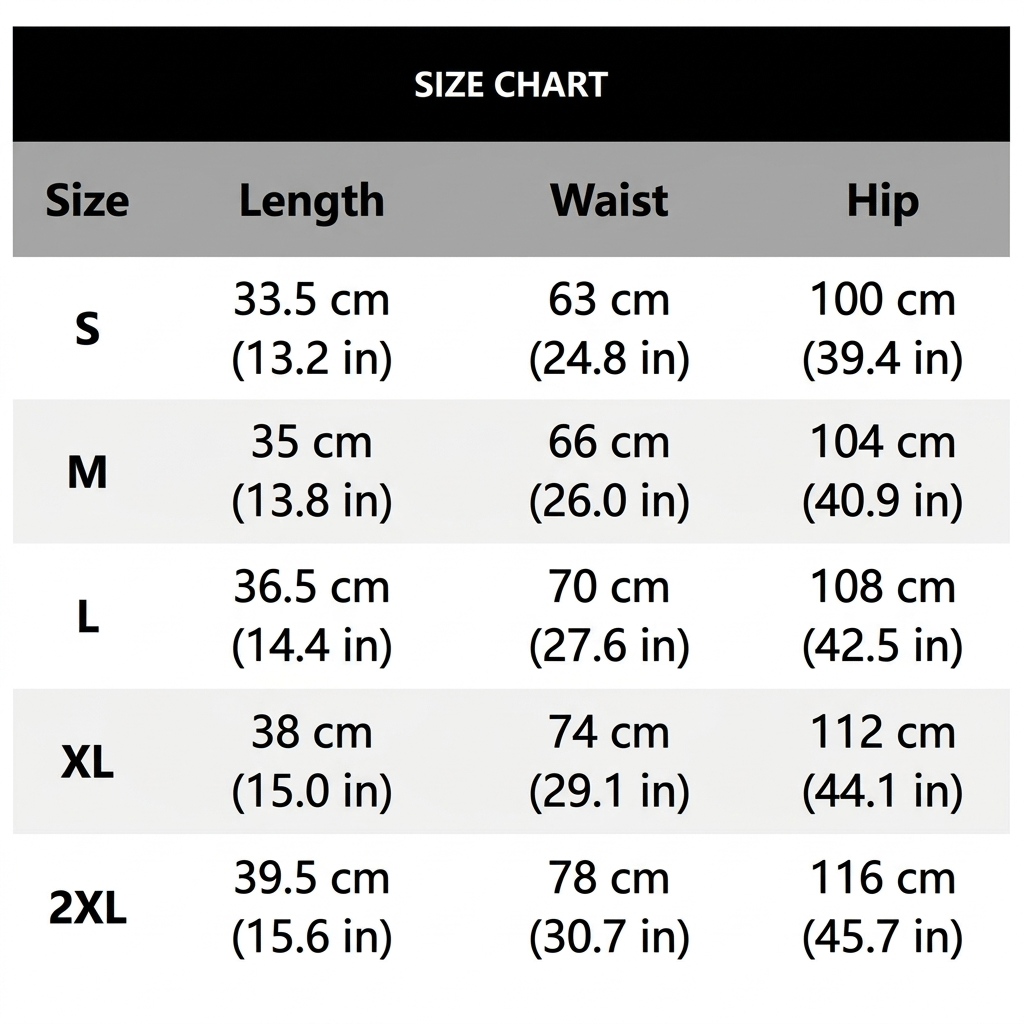Click the 2XL size row label
Screen dimensions: 1024x1024
click(x=88, y=907)
